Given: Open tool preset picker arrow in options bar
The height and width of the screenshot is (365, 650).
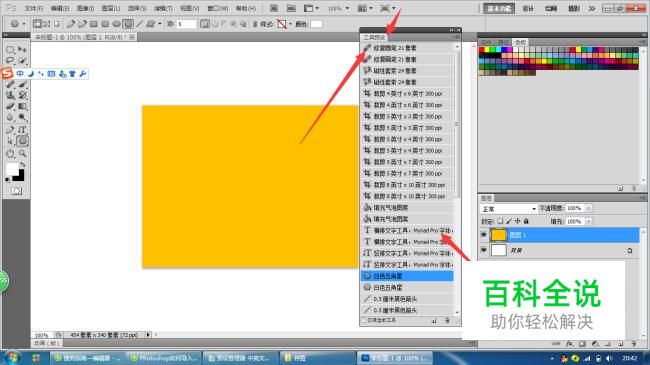Looking at the screenshot, I should pyautogui.click(x=24, y=24).
